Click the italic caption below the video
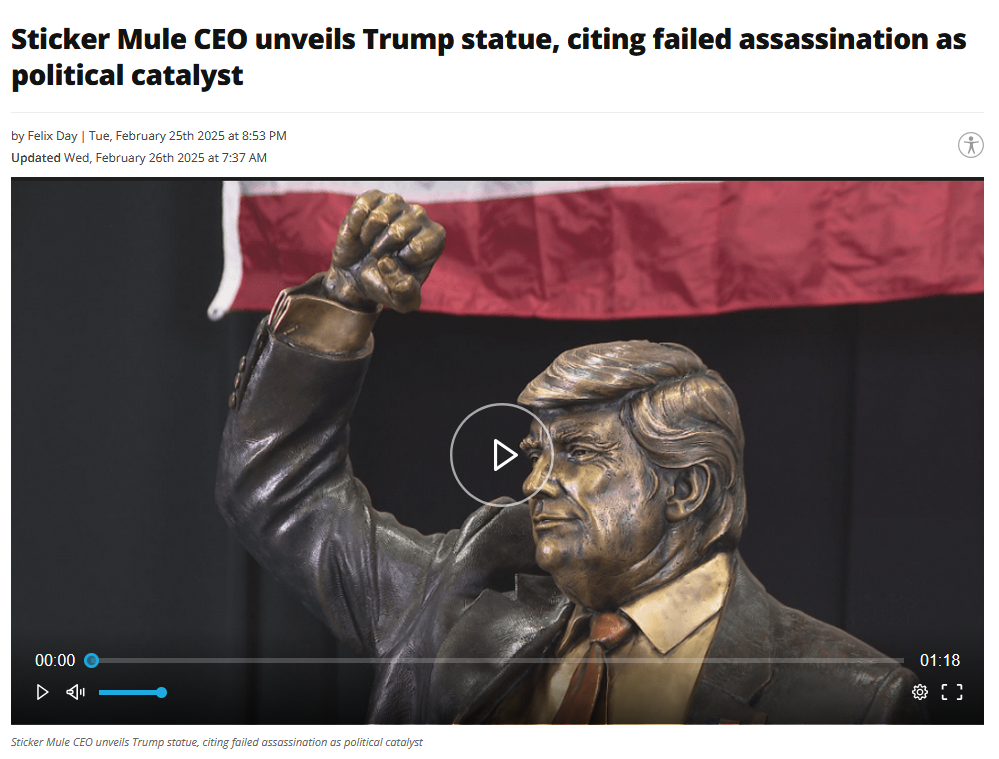Screen dimensions: 999x759 click(217, 742)
